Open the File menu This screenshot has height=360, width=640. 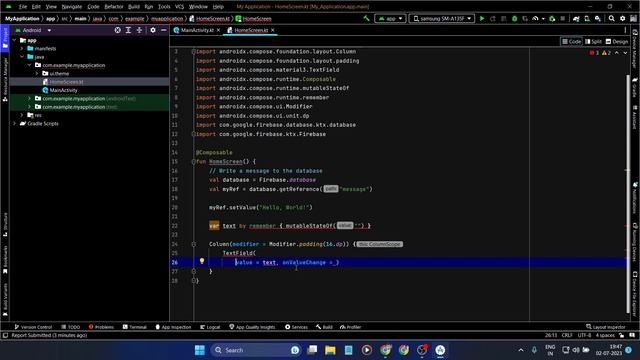[x=22, y=7]
